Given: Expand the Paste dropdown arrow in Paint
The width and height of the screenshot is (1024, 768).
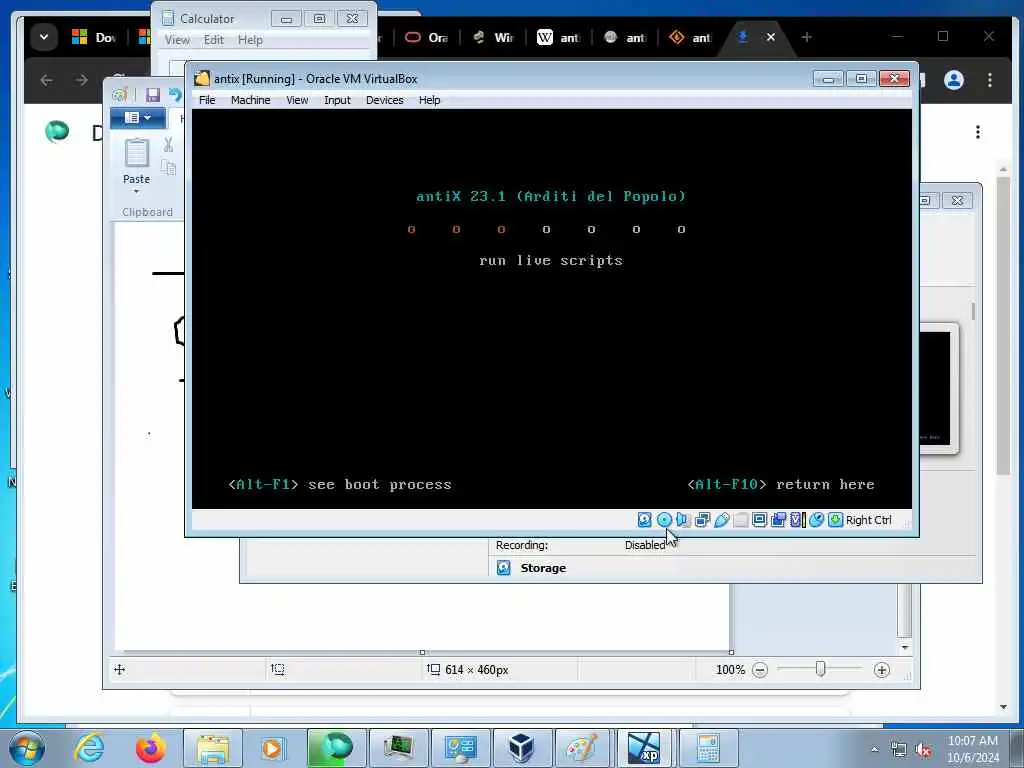Looking at the screenshot, I should tap(136, 191).
